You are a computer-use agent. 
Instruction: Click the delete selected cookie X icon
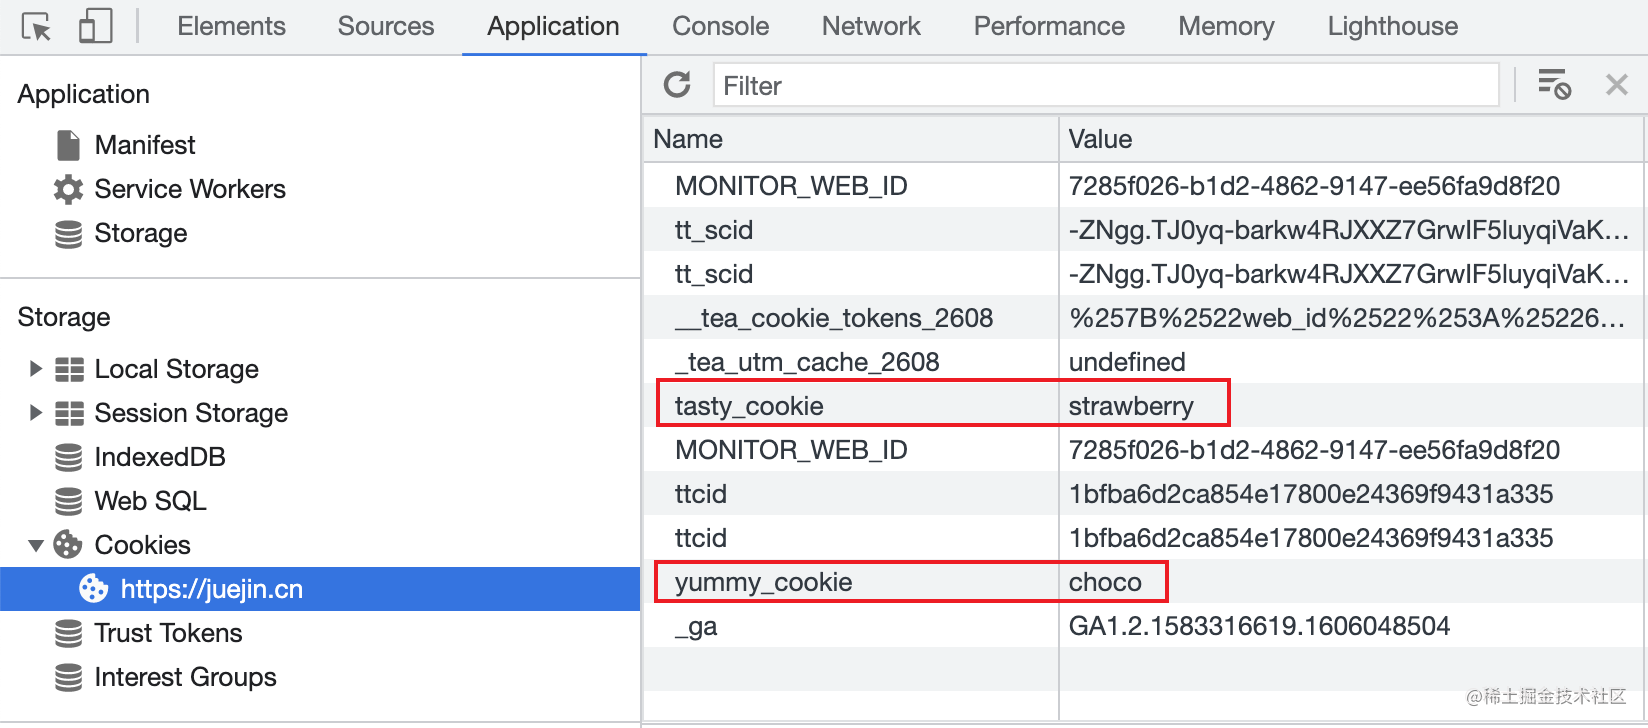pos(1617,85)
